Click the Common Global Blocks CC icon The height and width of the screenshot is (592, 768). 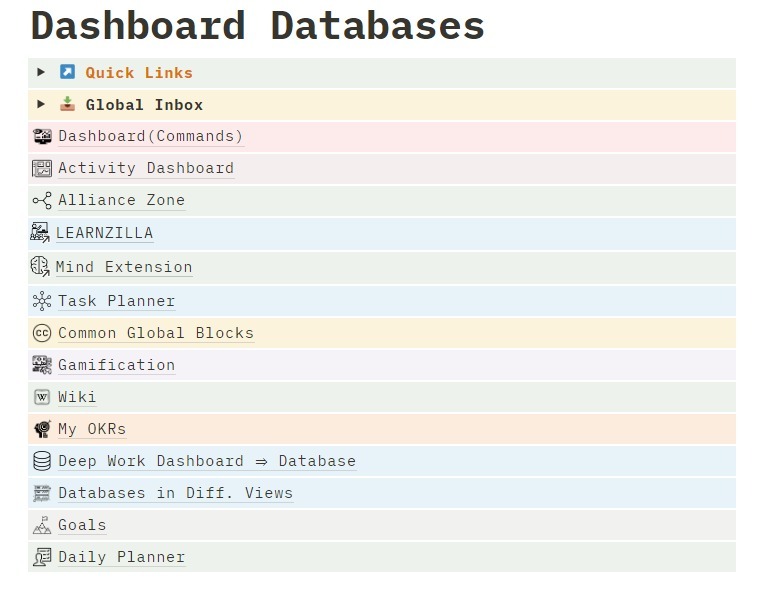tap(42, 333)
